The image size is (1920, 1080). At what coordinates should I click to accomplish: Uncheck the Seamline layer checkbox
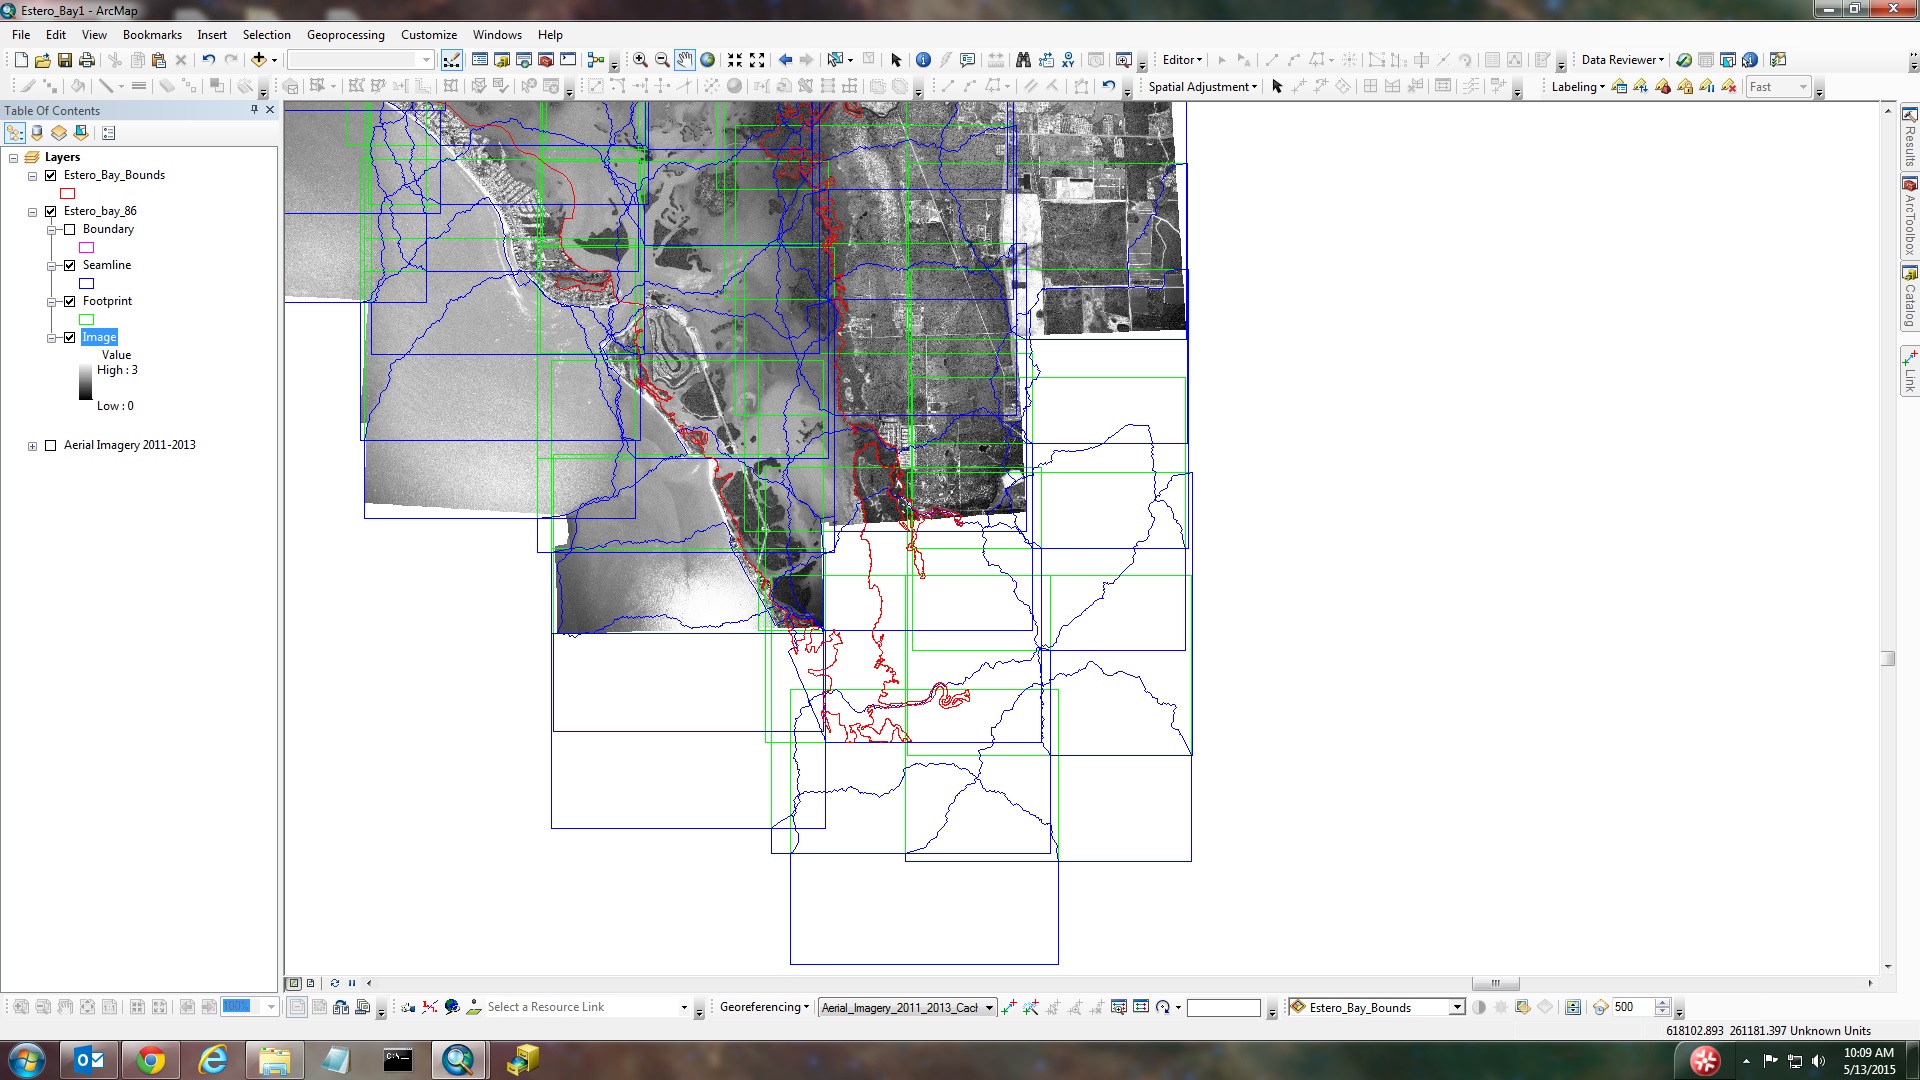70,265
